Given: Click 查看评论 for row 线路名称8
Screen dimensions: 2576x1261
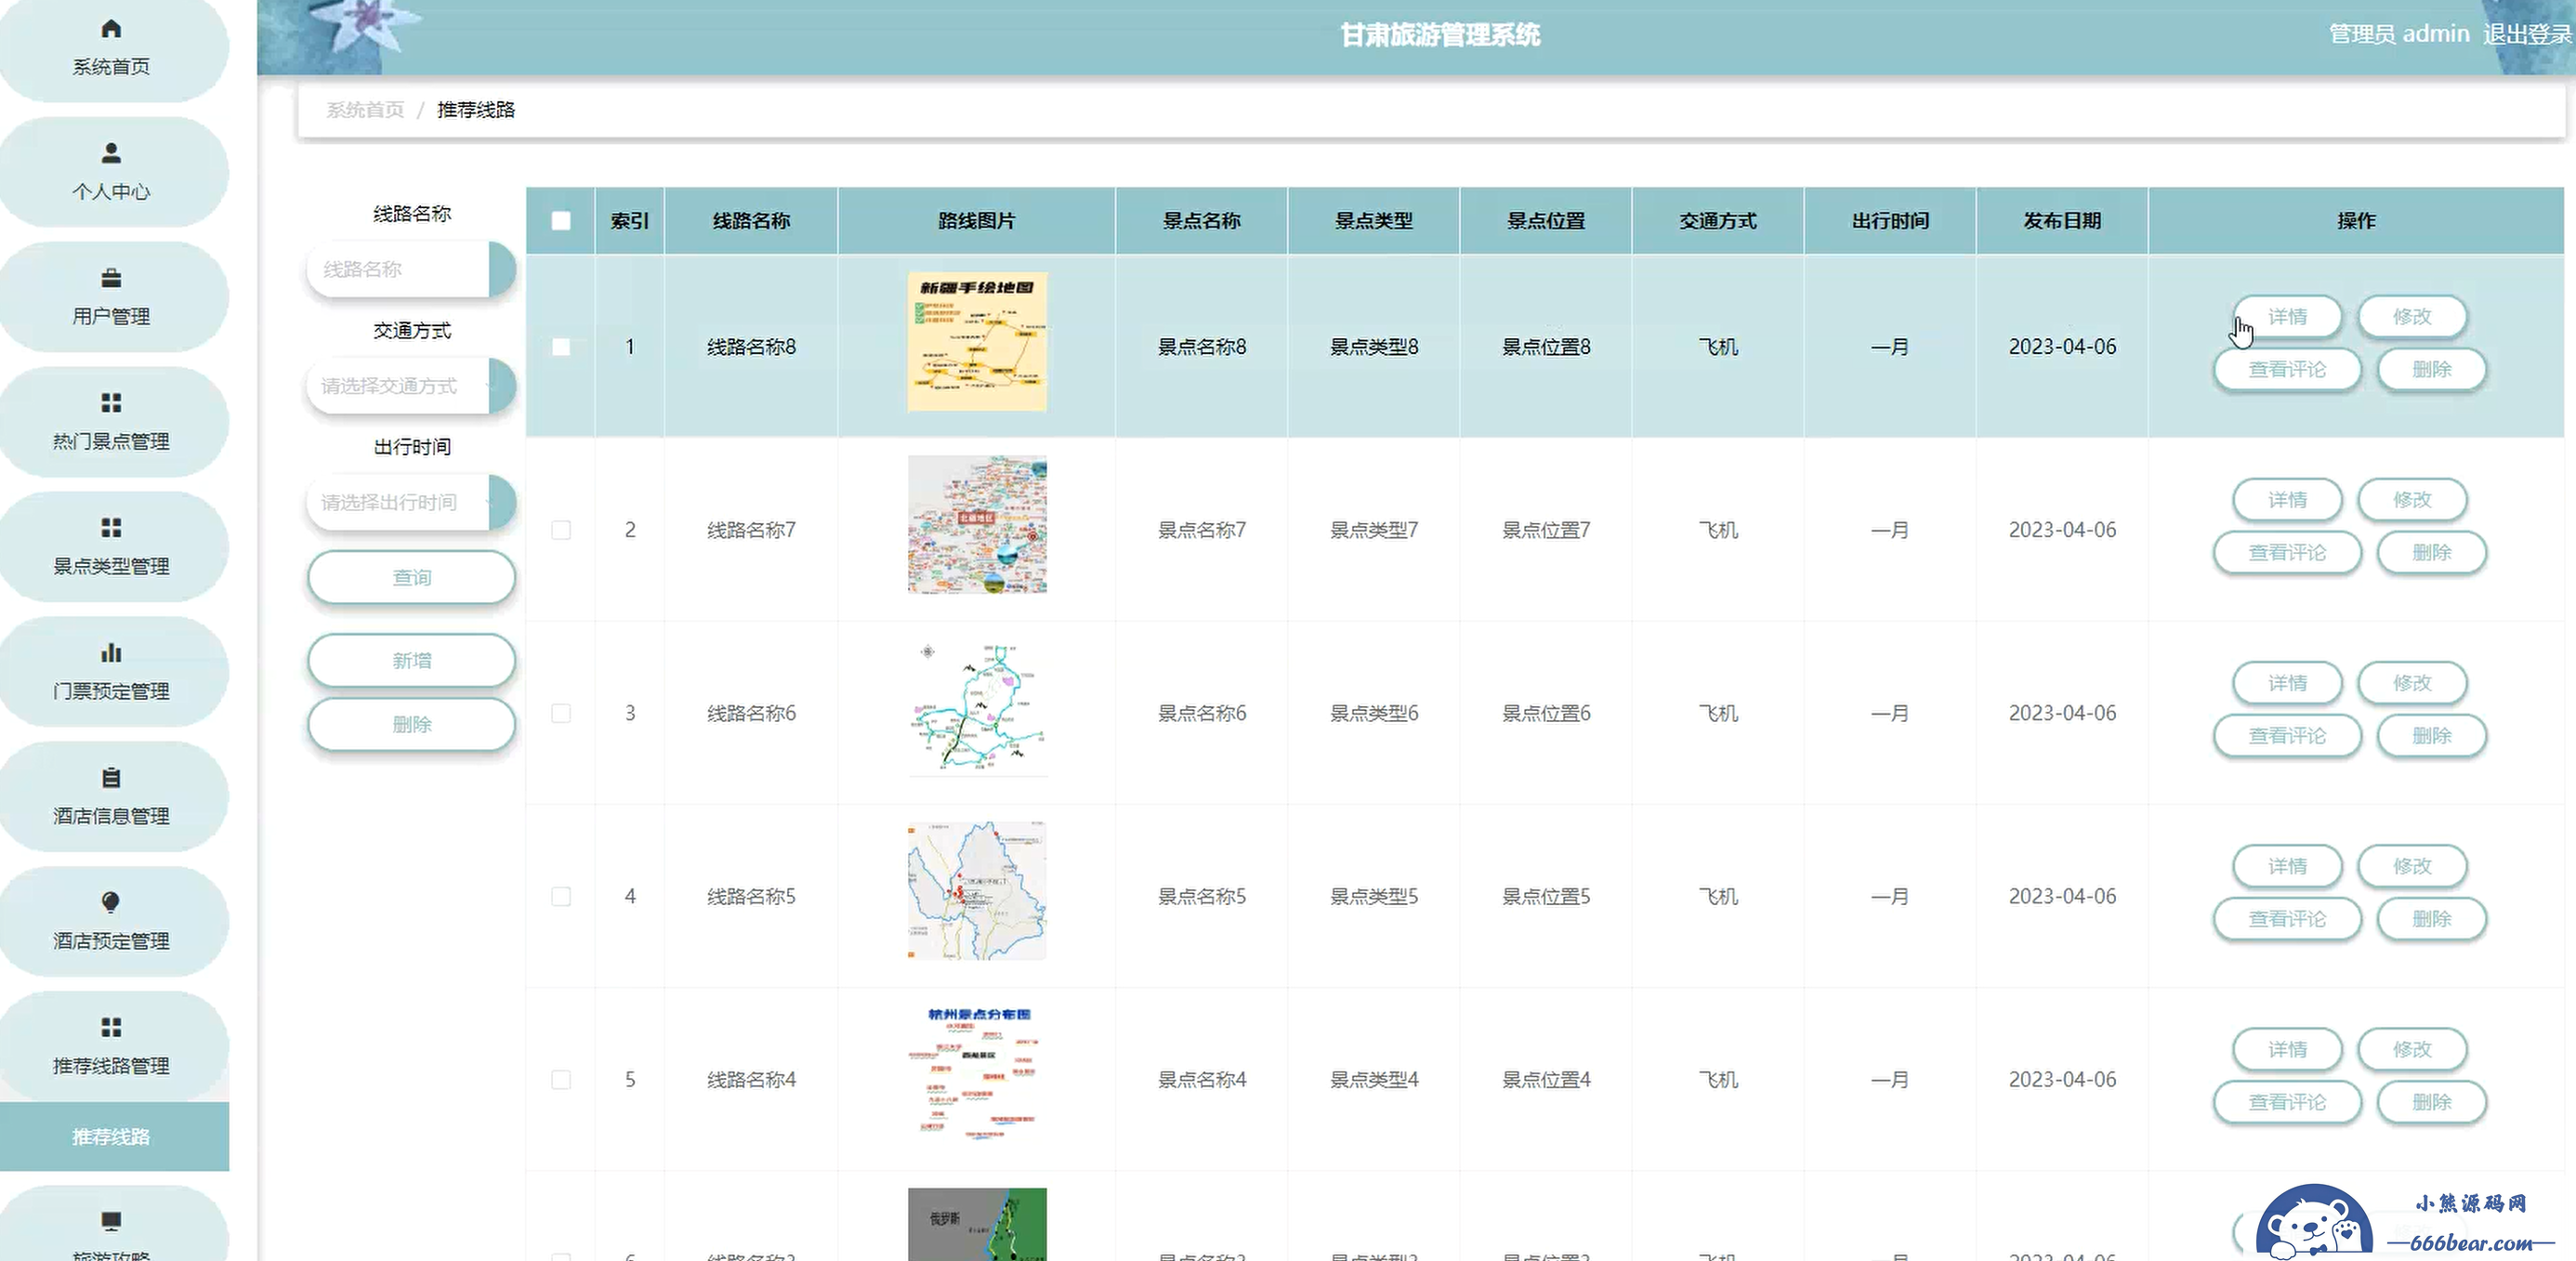Looking at the screenshot, I should 2287,369.
